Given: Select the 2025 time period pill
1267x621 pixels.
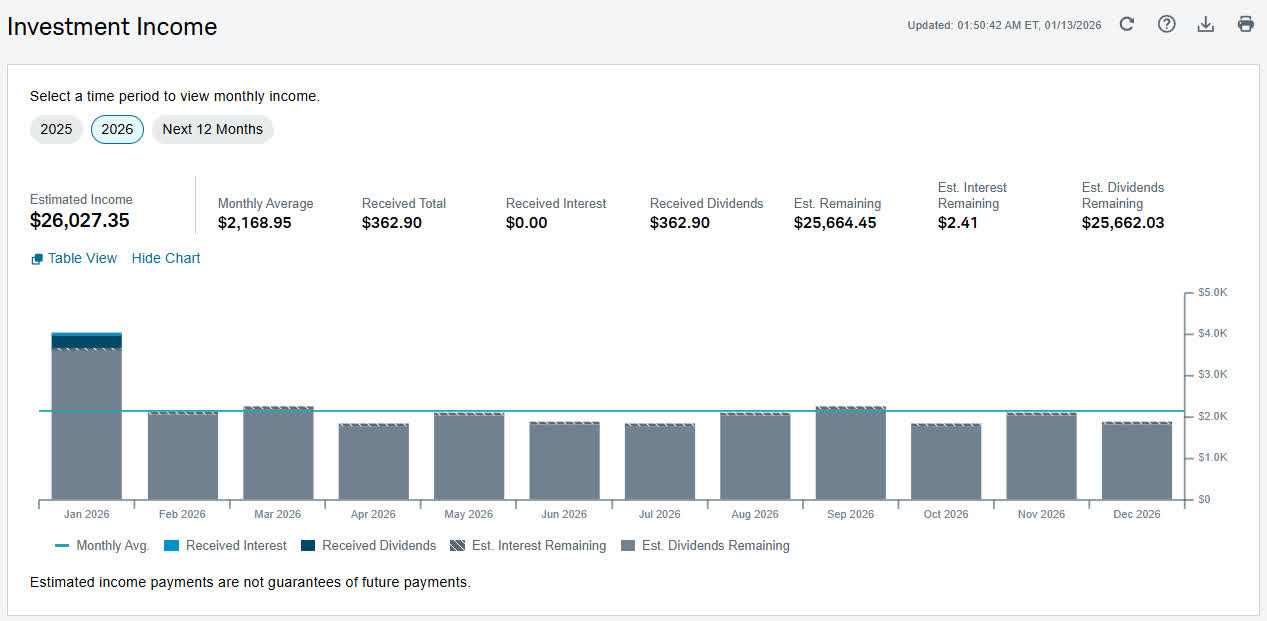Looking at the screenshot, I should coord(56,129).
